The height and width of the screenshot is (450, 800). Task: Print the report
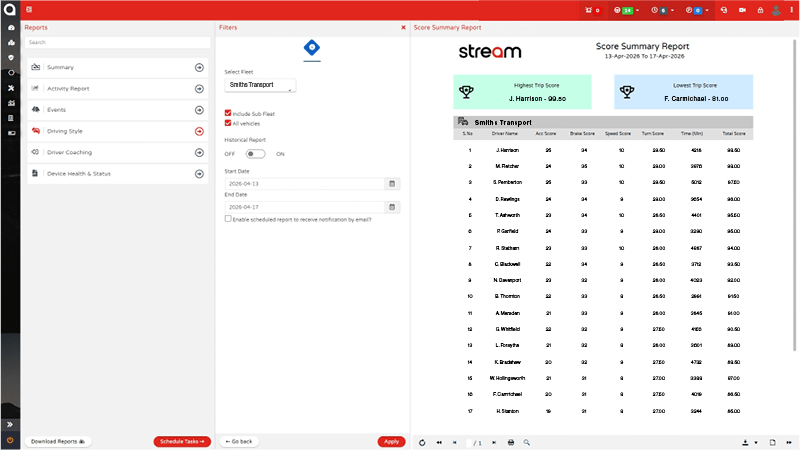click(x=511, y=442)
